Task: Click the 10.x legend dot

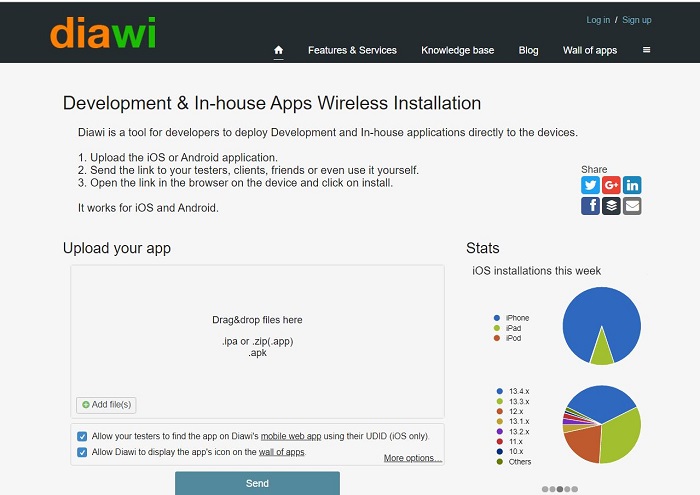Action: click(500, 451)
